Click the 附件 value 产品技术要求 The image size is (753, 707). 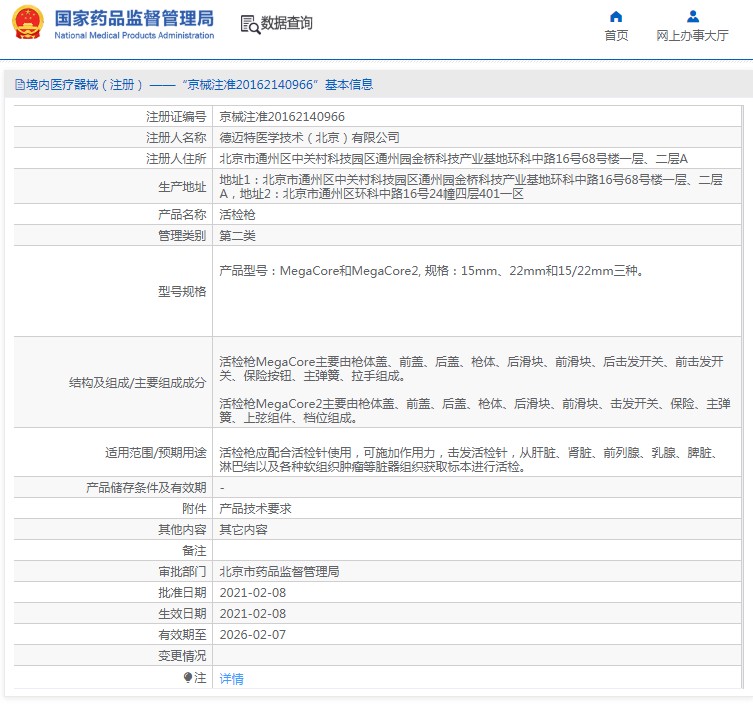click(x=255, y=508)
